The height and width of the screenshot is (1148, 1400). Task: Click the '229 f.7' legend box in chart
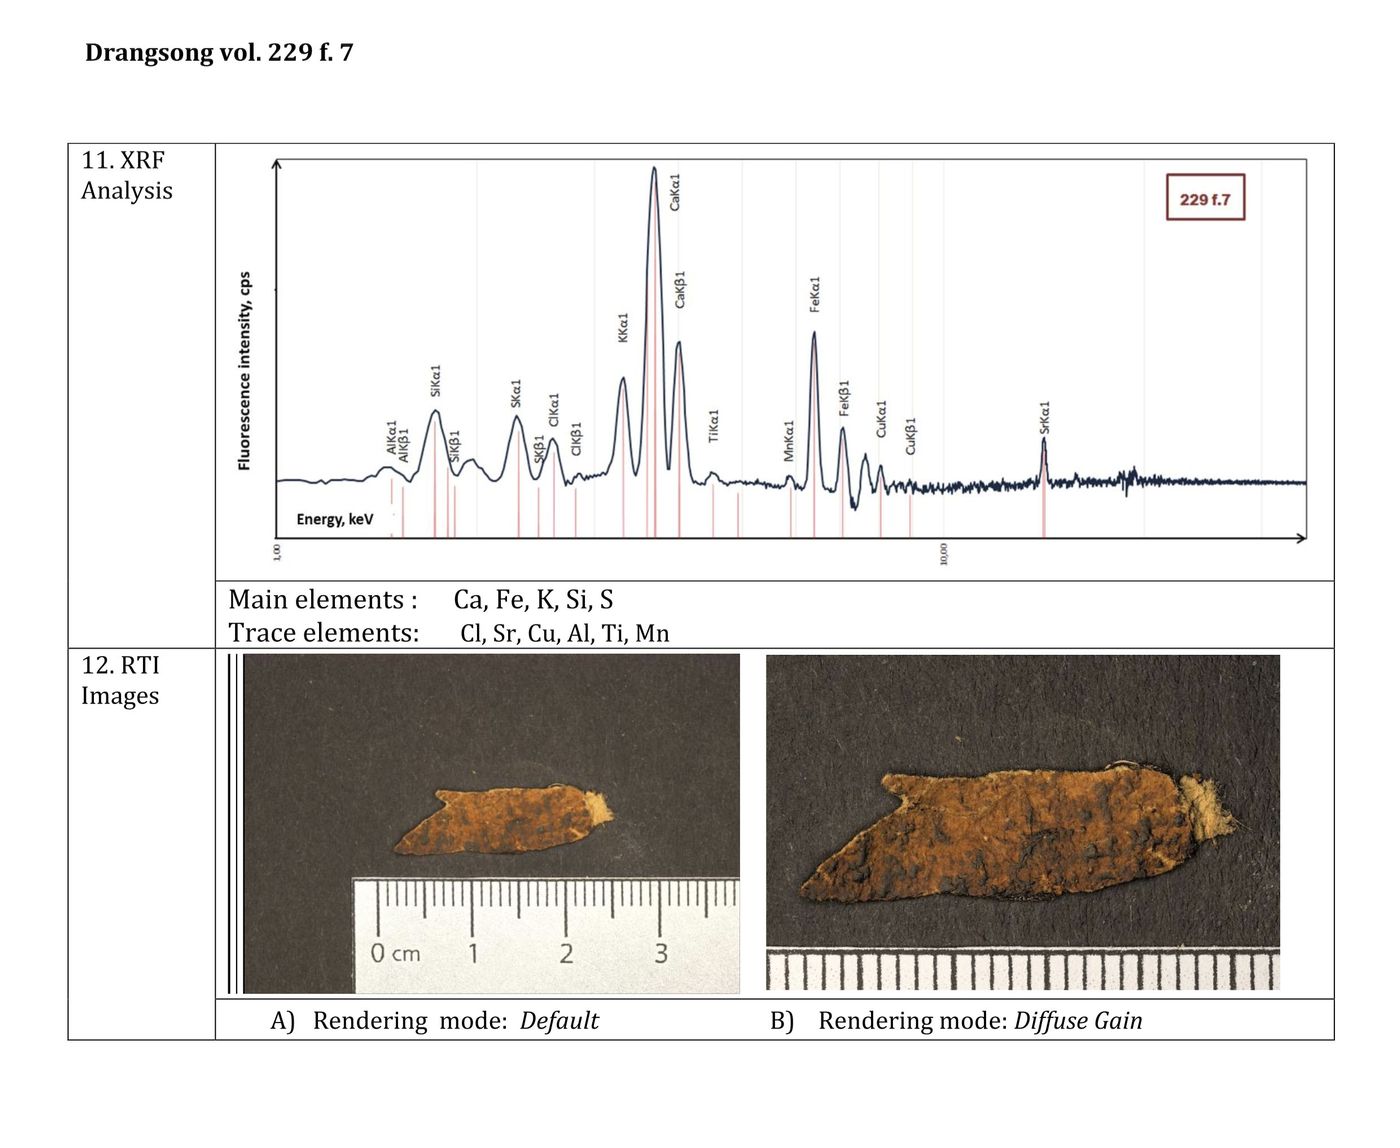1205,199
